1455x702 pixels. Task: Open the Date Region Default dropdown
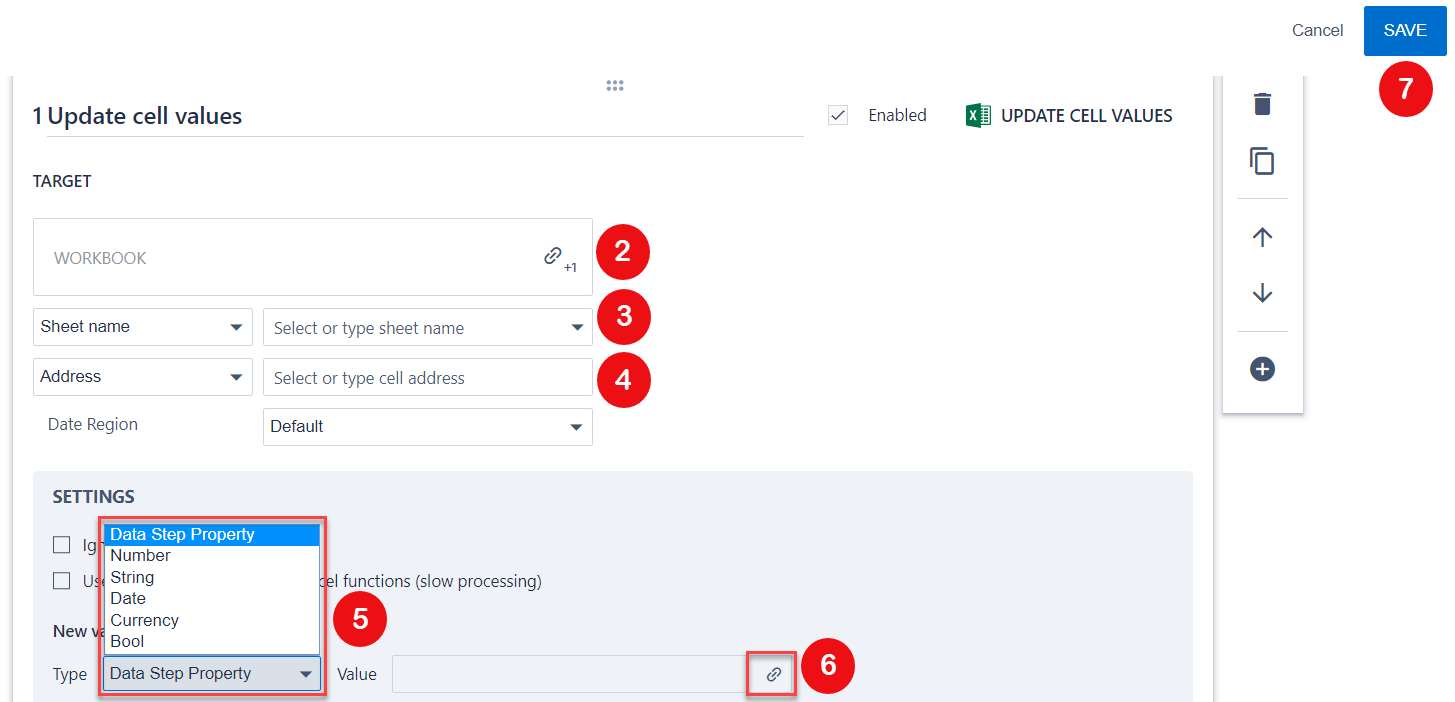(427, 427)
